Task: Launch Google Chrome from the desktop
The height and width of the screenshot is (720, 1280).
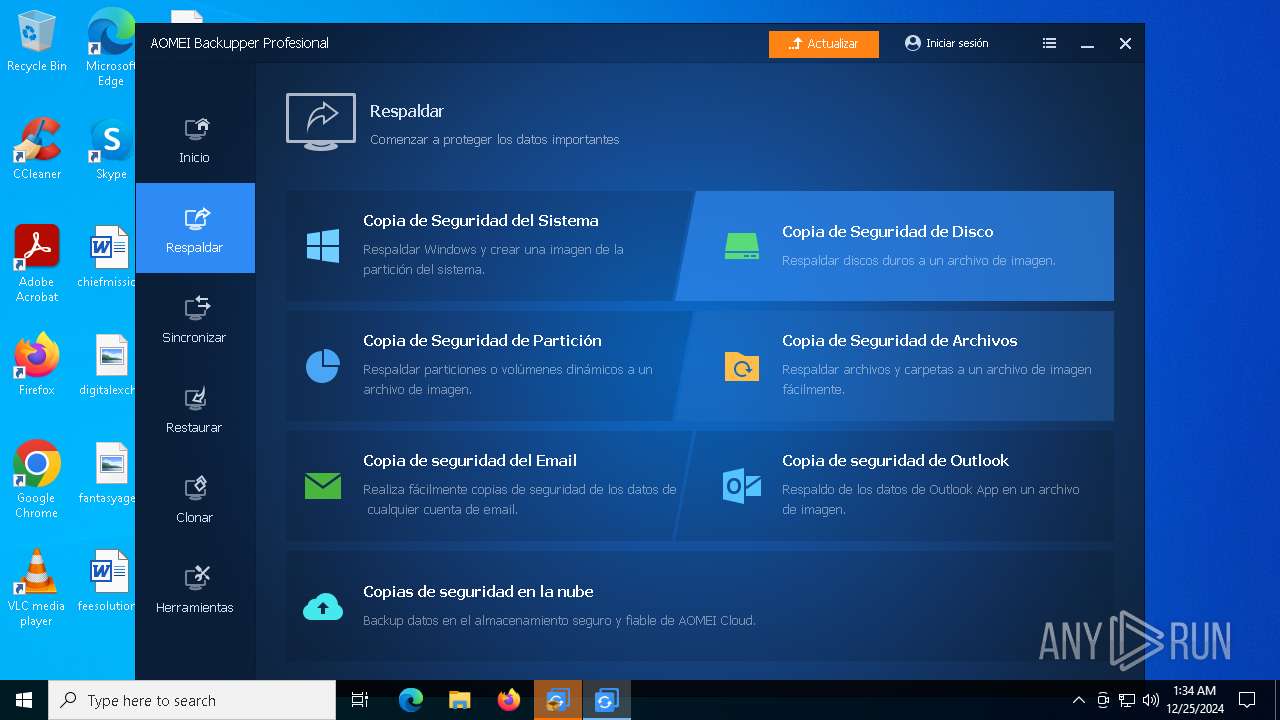Action: click(37, 480)
